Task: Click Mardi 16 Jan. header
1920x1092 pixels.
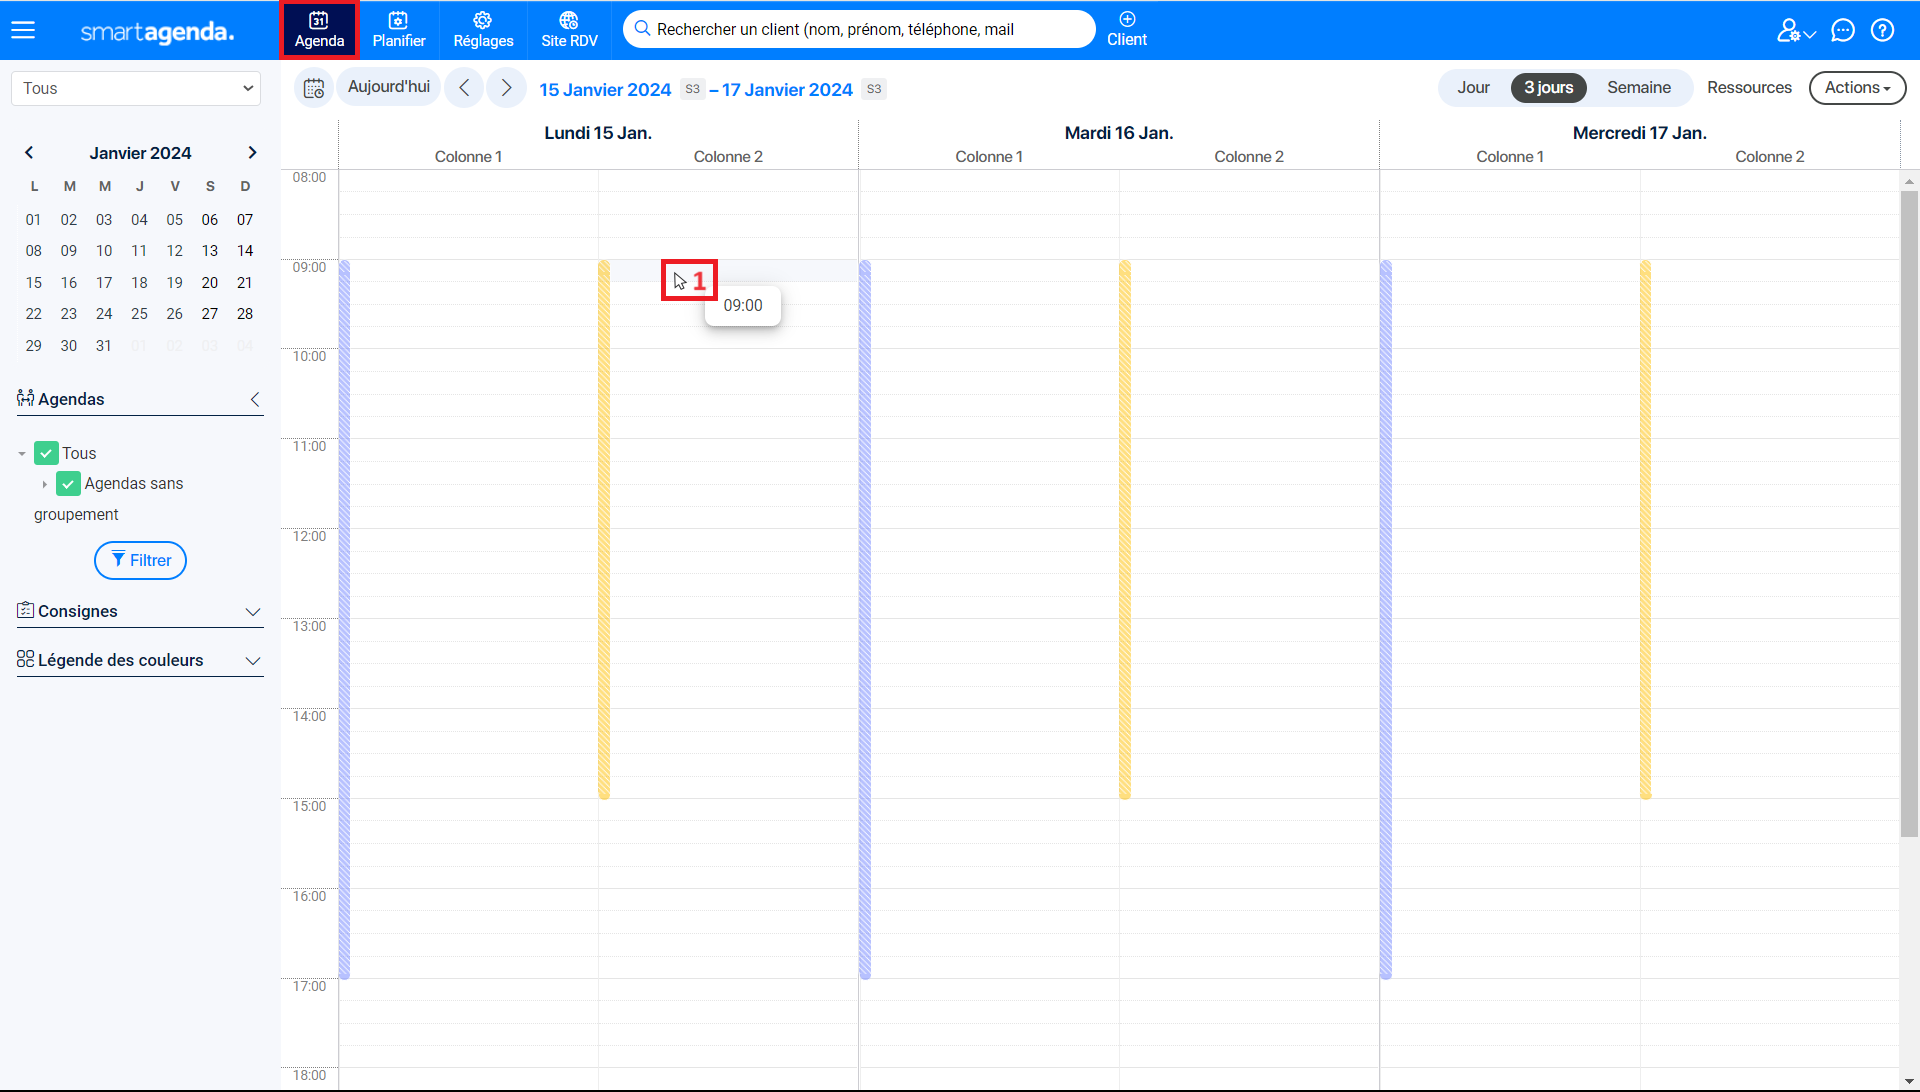Action: click(x=1119, y=133)
